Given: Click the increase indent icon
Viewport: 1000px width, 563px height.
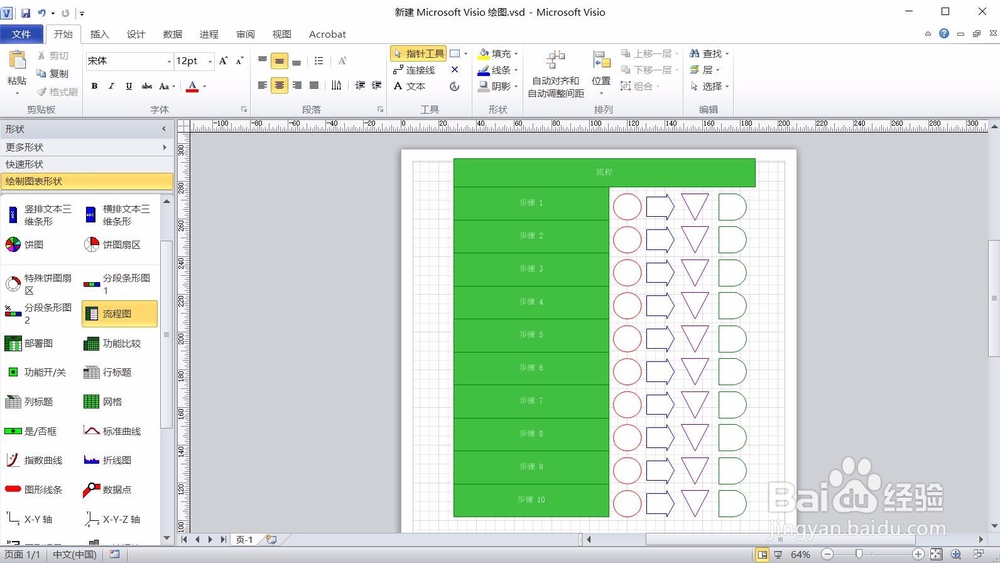Looking at the screenshot, I should point(377,85).
